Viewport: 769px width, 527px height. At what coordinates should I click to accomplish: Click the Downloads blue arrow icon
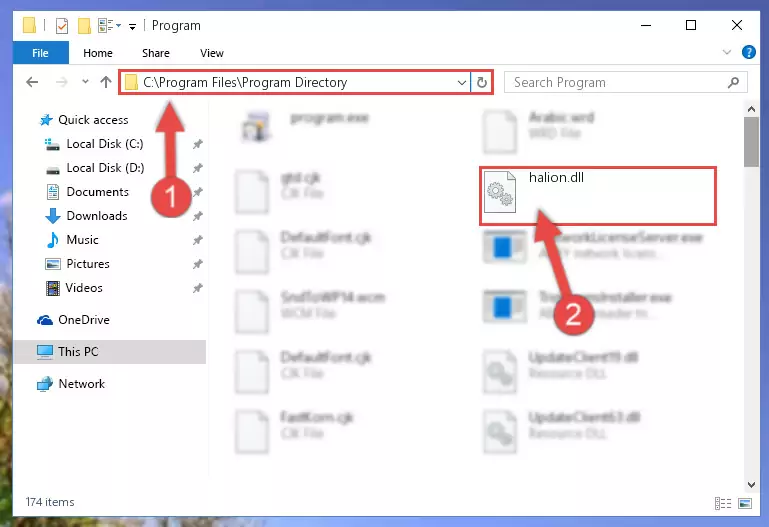[52, 216]
